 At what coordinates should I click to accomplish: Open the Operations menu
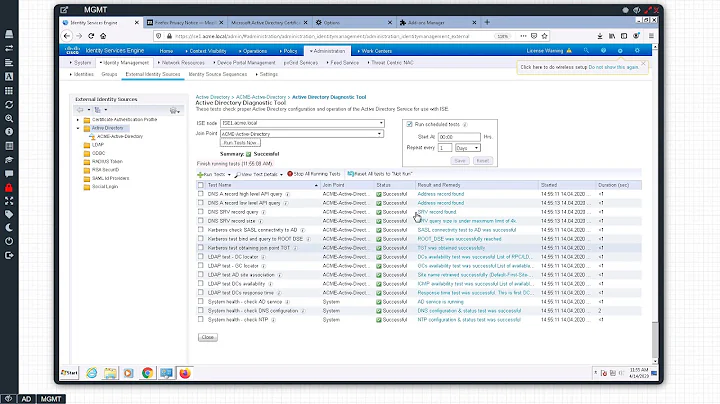[x=253, y=51]
